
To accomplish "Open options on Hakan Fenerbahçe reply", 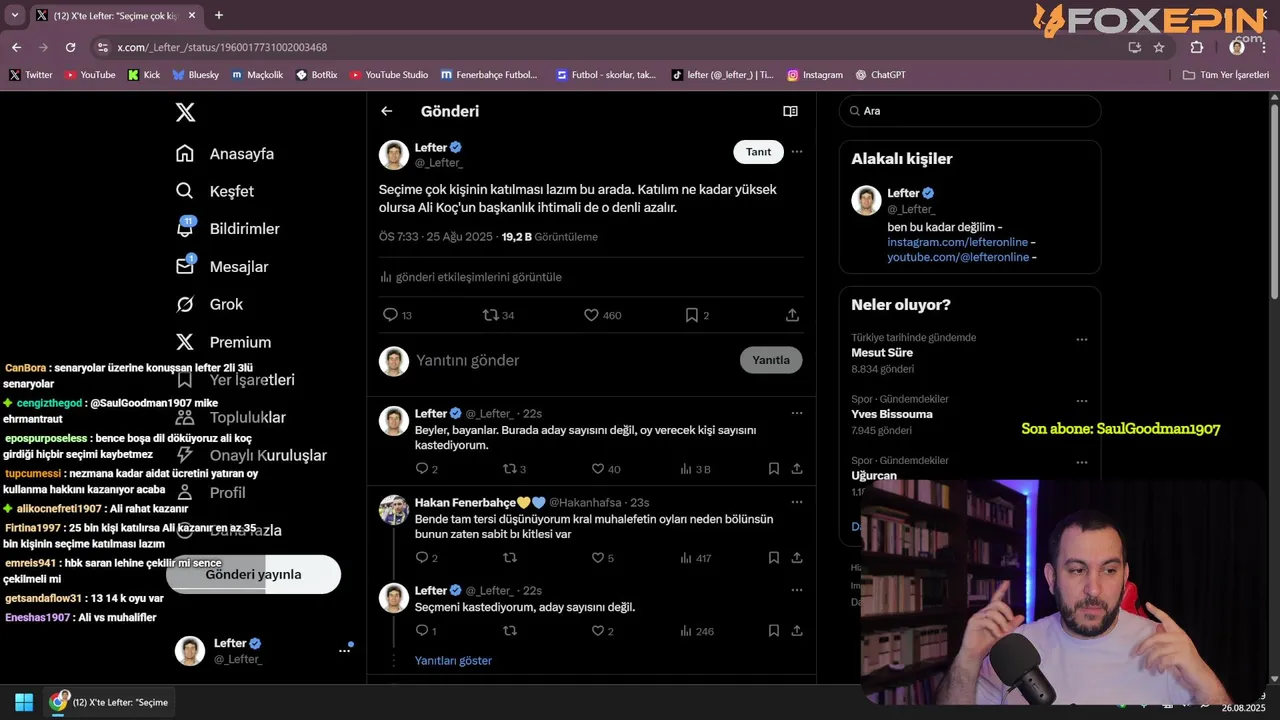I will pos(797,502).
